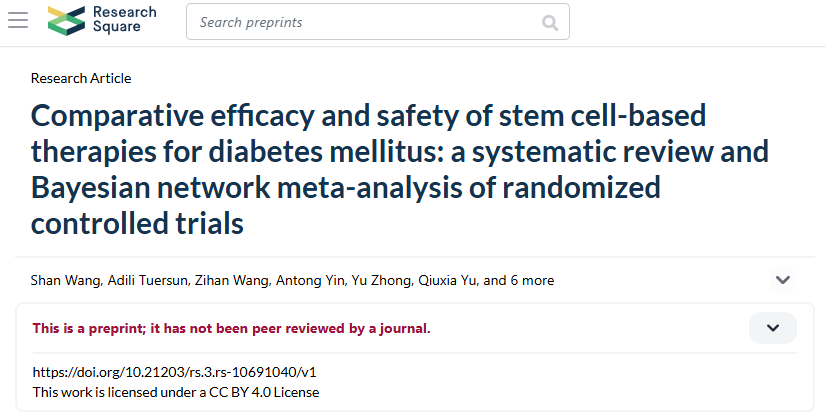Select author Qiuxia Yu
The width and height of the screenshot is (825, 420).
(447, 280)
